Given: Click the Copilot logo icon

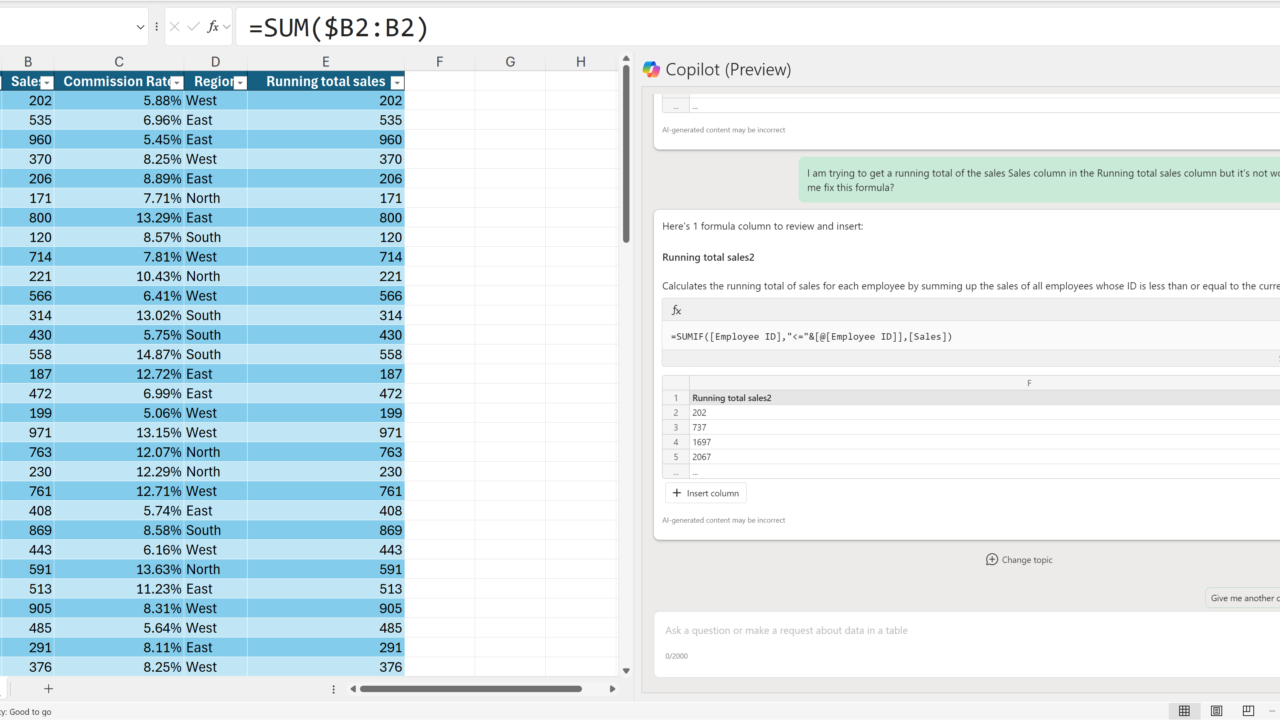Looking at the screenshot, I should pyautogui.click(x=652, y=69).
